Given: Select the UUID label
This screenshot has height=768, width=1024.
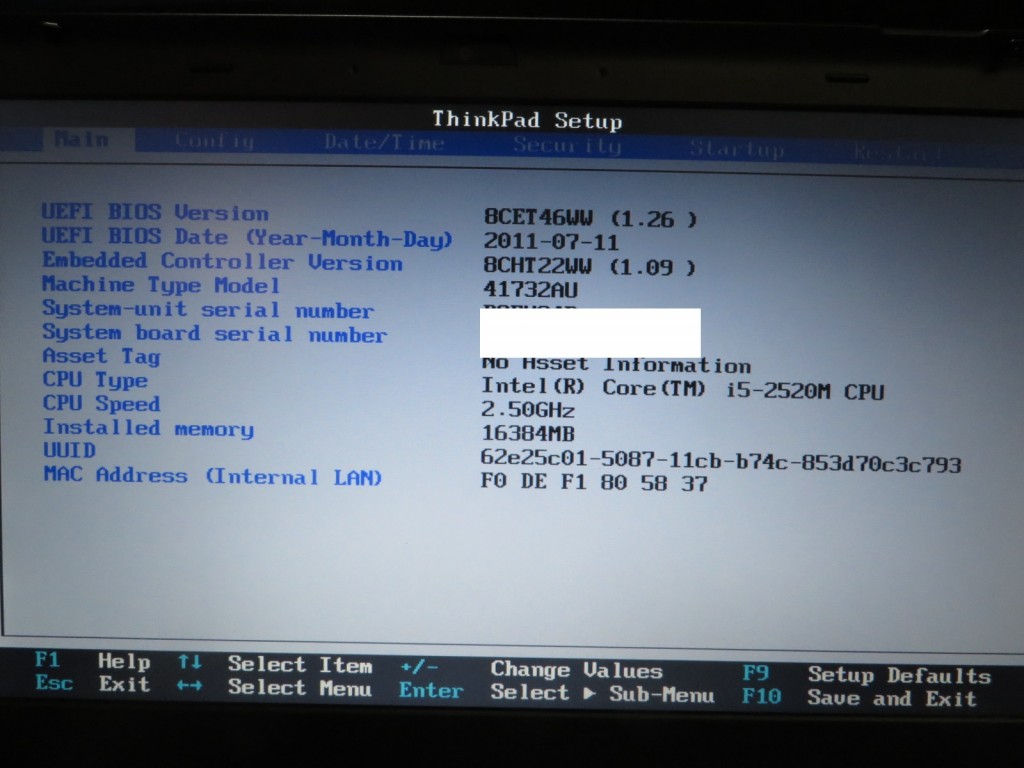Looking at the screenshot, I should (69, 450).
